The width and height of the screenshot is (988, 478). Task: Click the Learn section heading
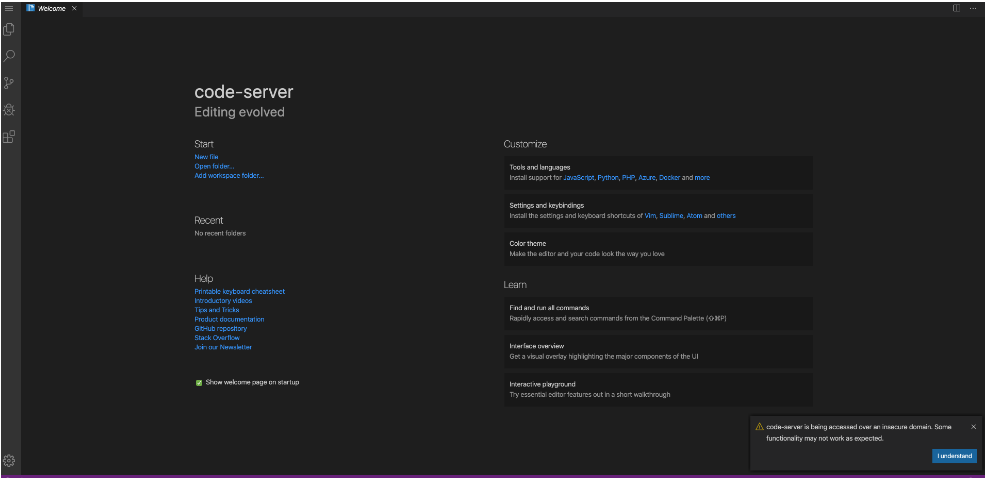tap(515, 285)
